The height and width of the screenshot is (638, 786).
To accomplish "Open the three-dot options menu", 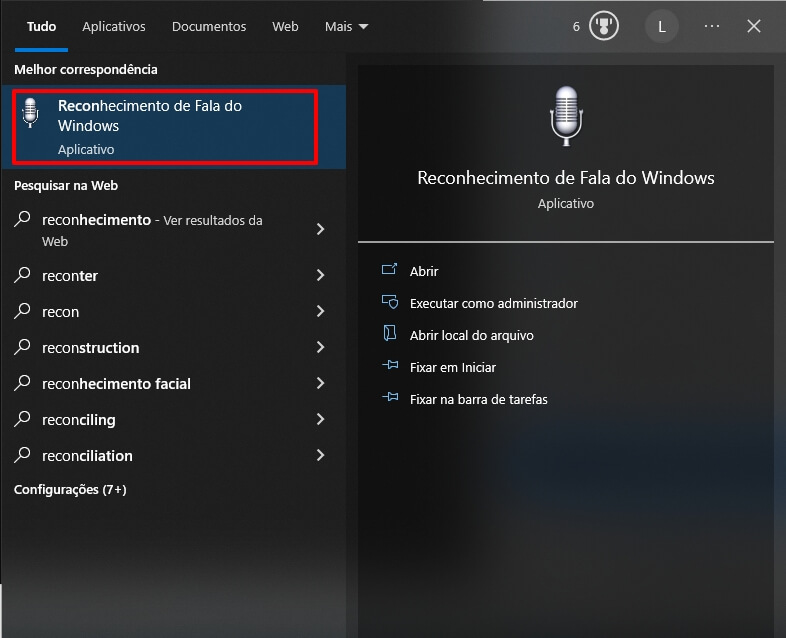I will 712,26.
